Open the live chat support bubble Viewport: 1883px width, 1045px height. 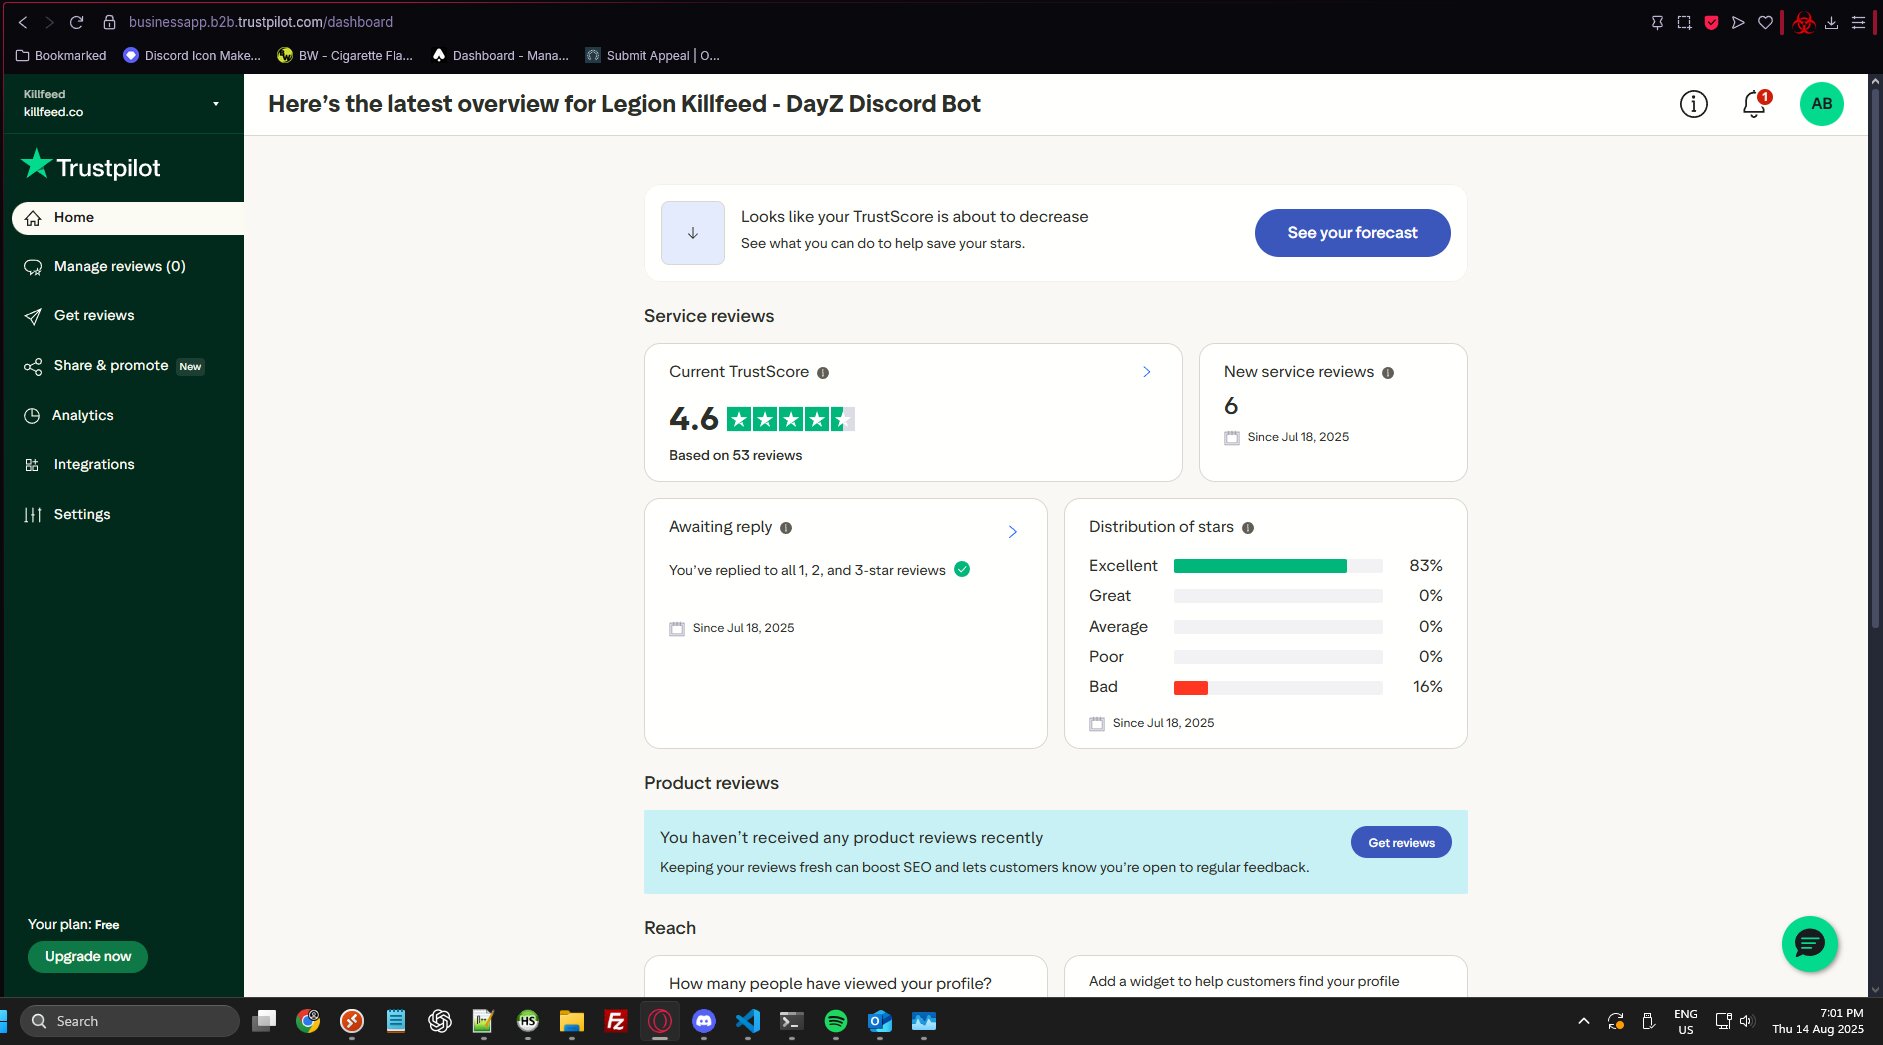[x=1809, y=943]
